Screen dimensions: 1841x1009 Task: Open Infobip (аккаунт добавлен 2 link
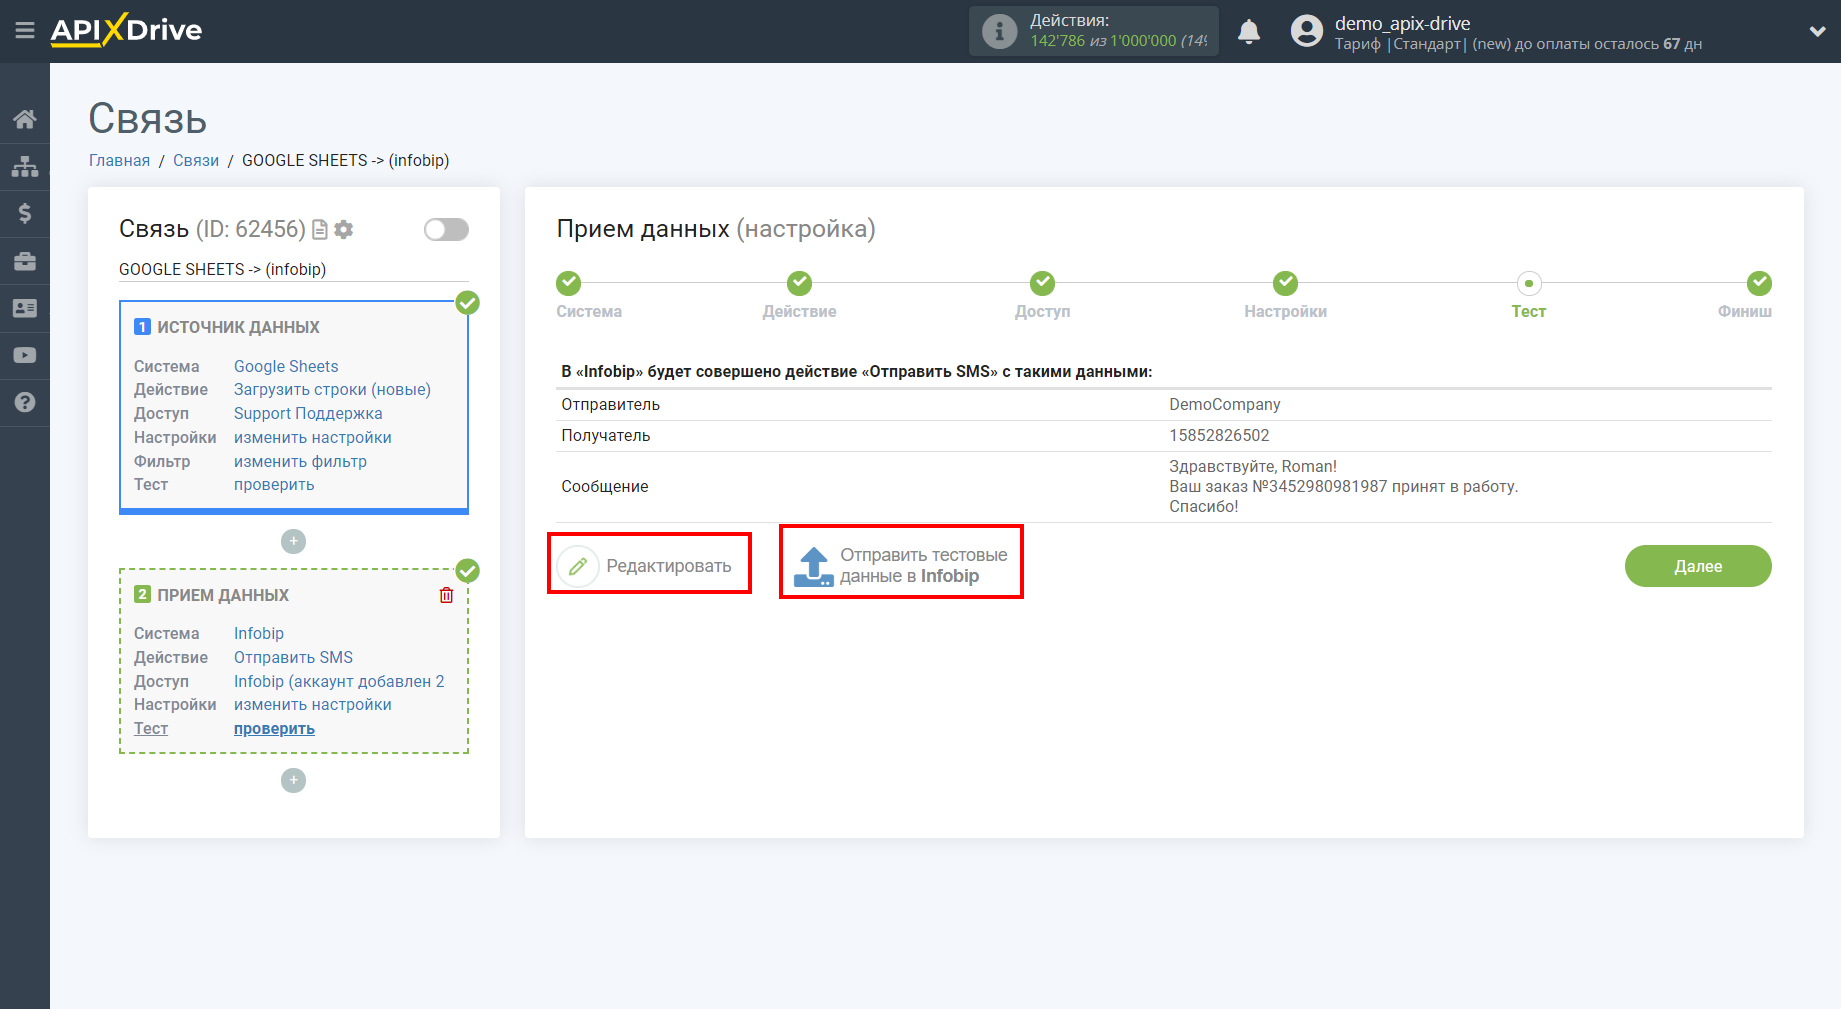coord(339,681)
